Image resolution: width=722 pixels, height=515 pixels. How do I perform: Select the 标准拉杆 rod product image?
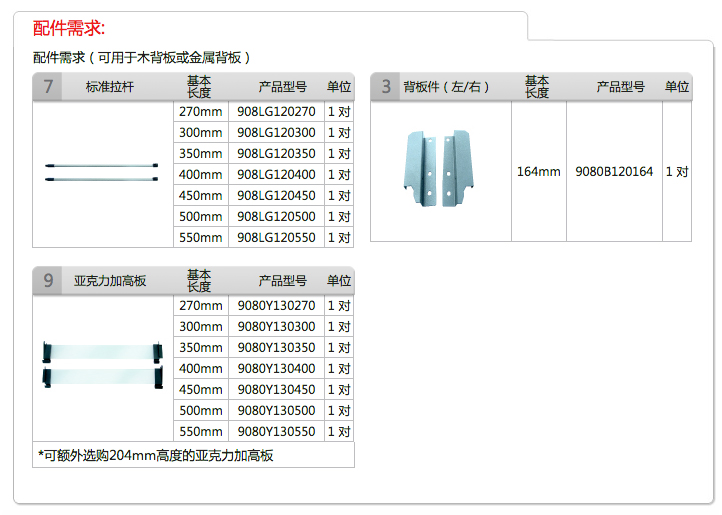pyautogui.click(x=102, y=171)
